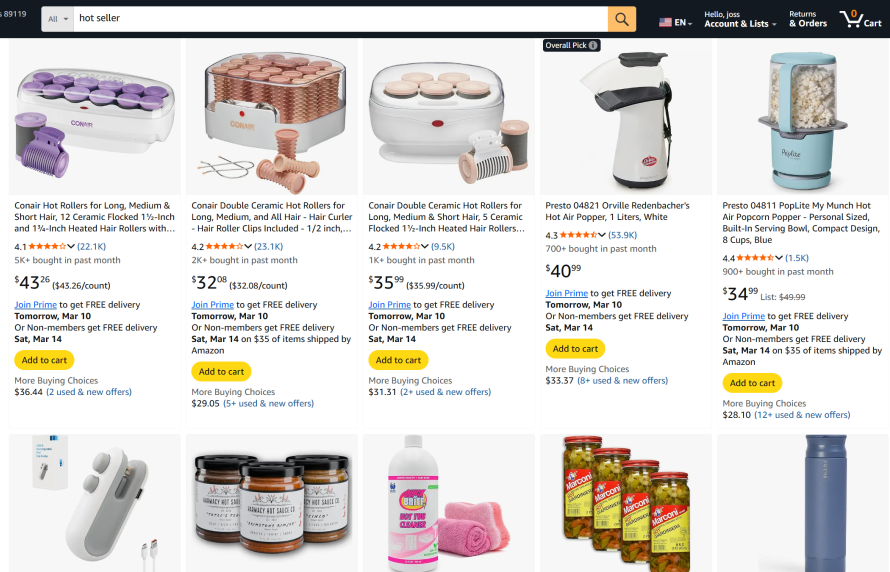The width and height of the screenshot is (890, 572).
Task: Click Join Prime link under $32.08 rollers
Action: tap(212, 305)
